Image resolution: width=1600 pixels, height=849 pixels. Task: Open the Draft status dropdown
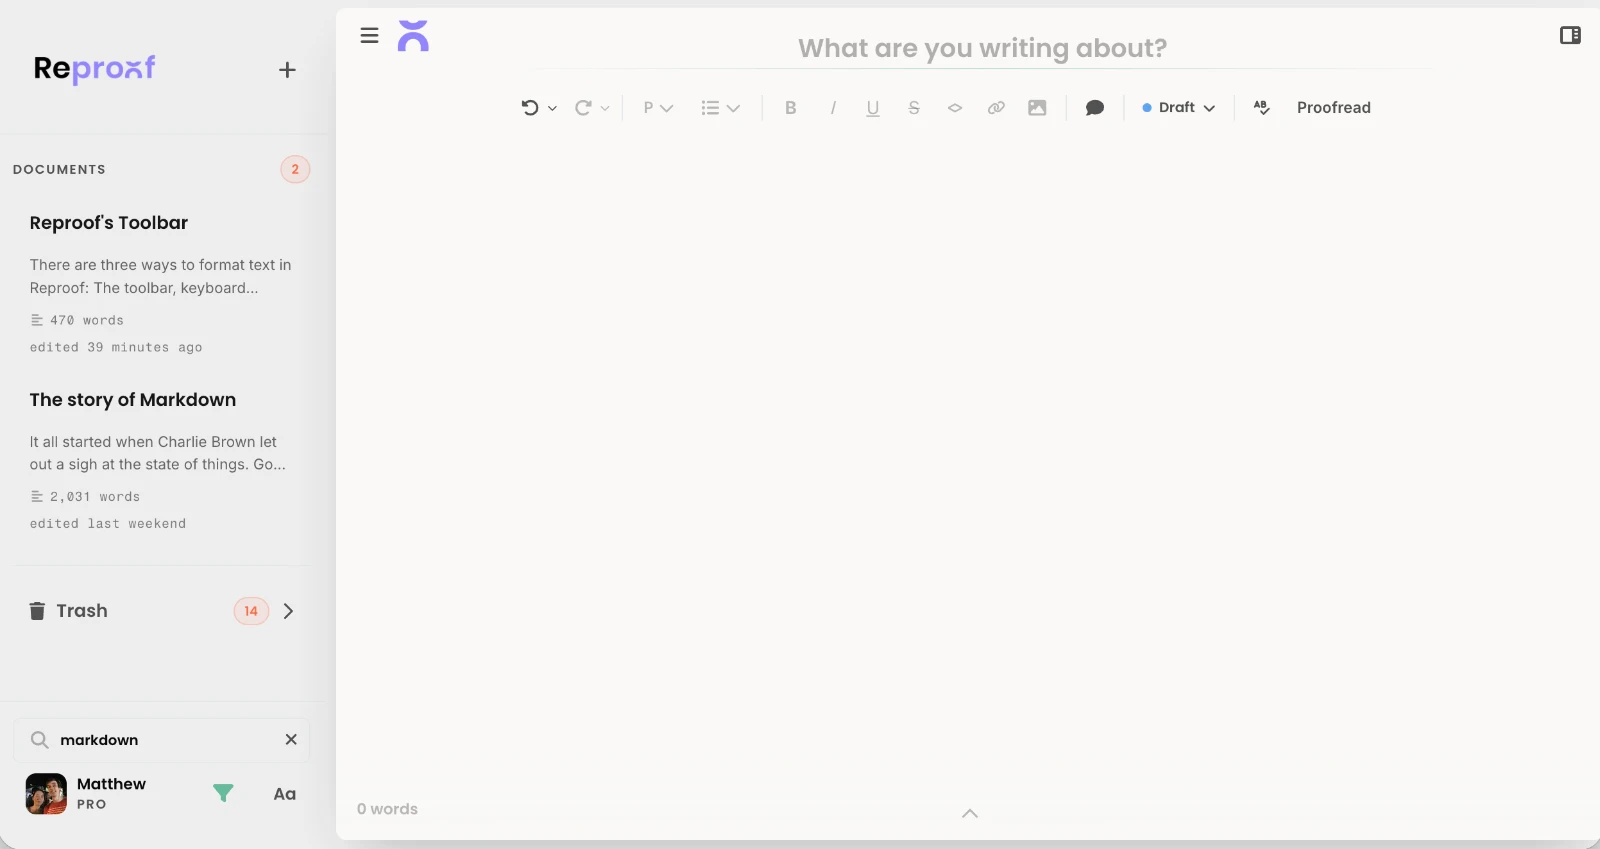point(1179,108)
